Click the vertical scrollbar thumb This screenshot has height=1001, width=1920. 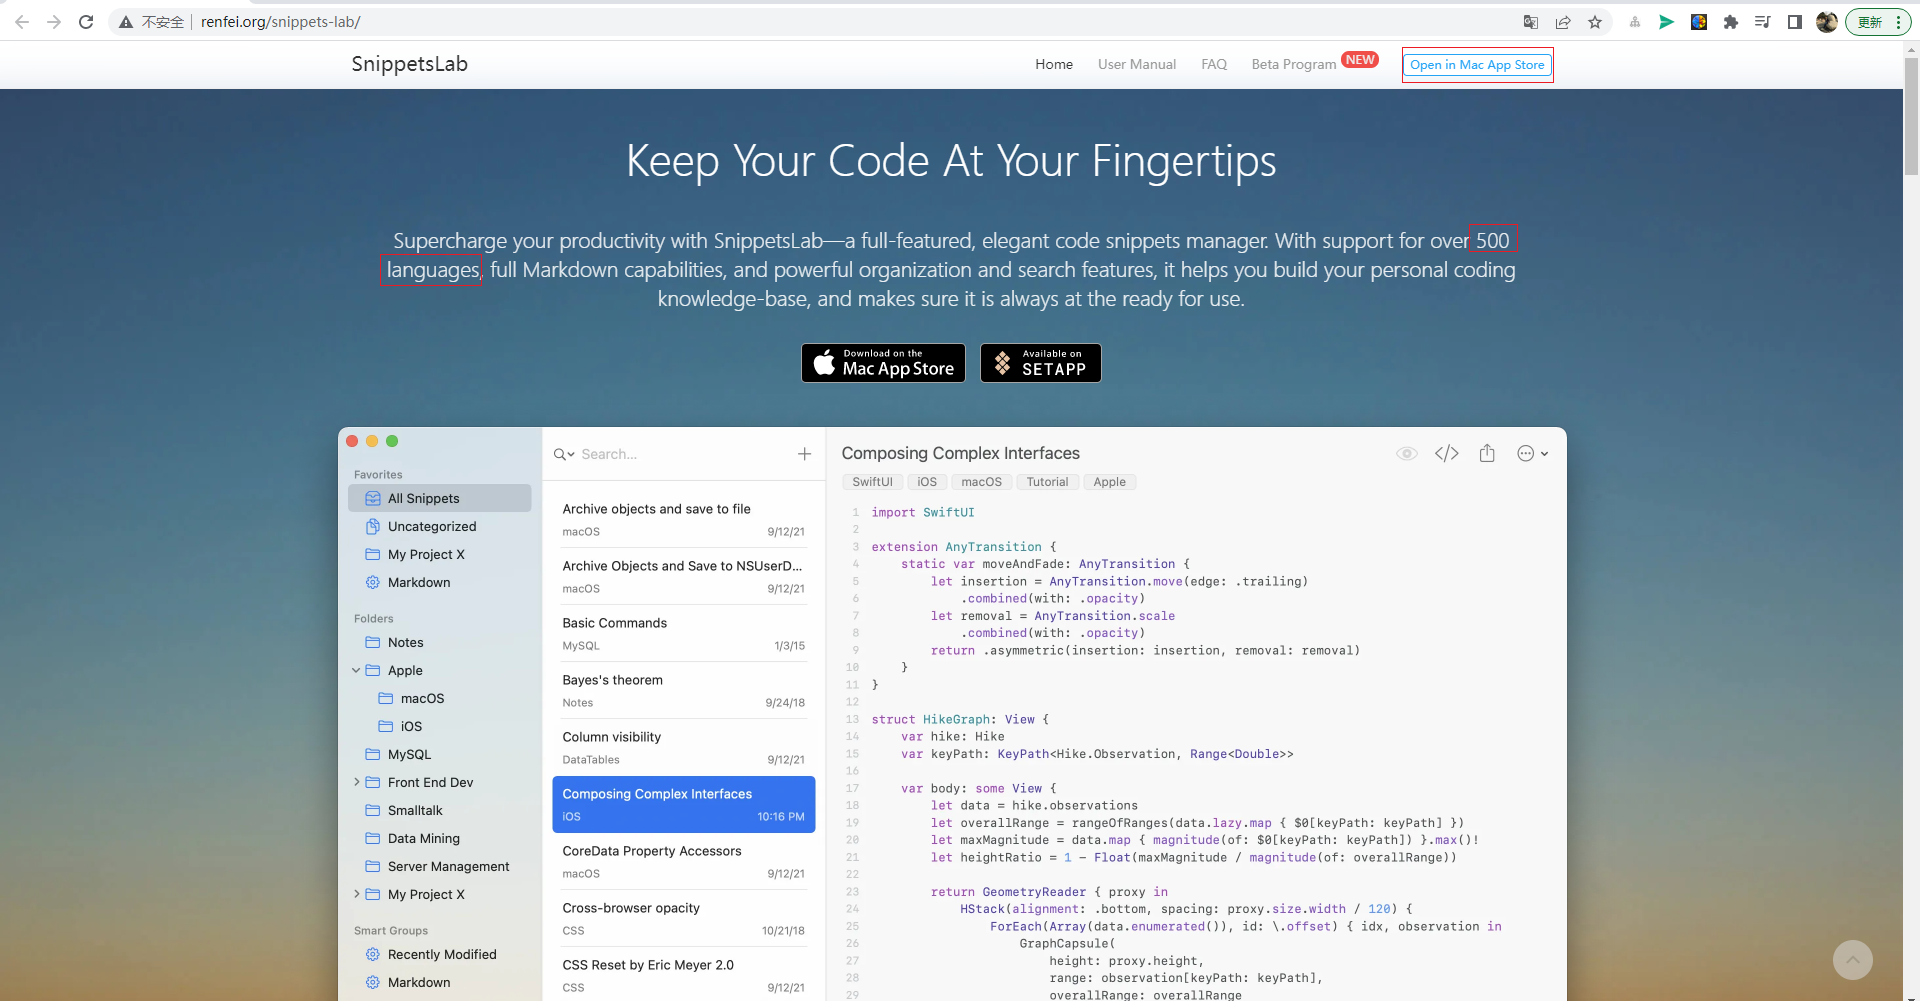(x=1911, y=116)
